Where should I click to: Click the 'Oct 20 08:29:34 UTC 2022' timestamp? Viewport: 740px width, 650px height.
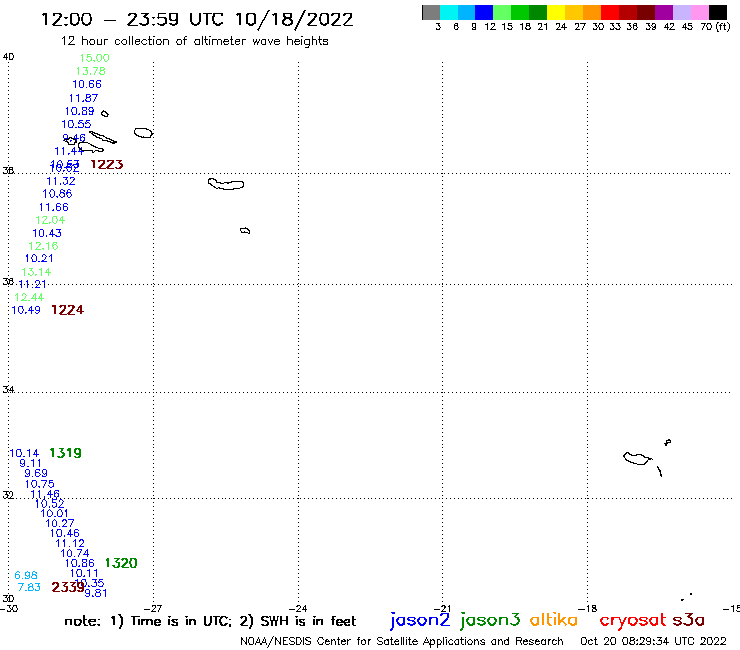[x=653, y=641]
